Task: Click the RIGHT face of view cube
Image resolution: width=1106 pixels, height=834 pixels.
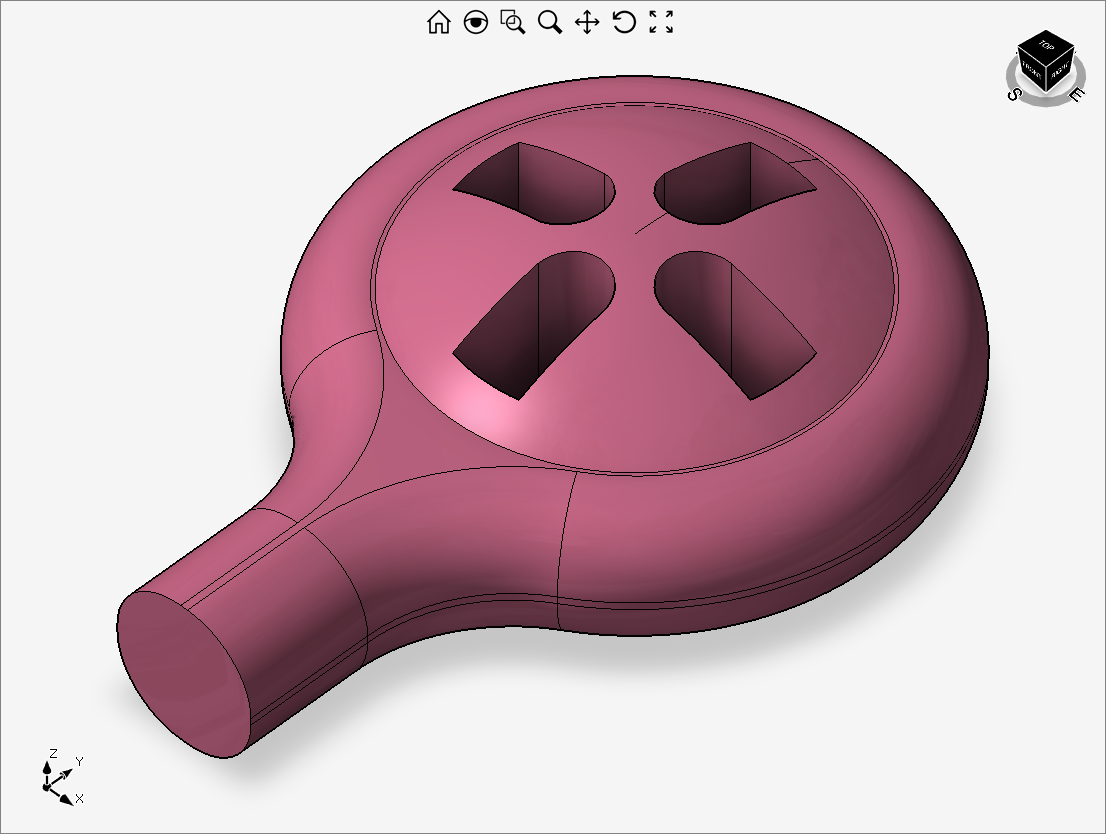Action: click(1060, 71)
